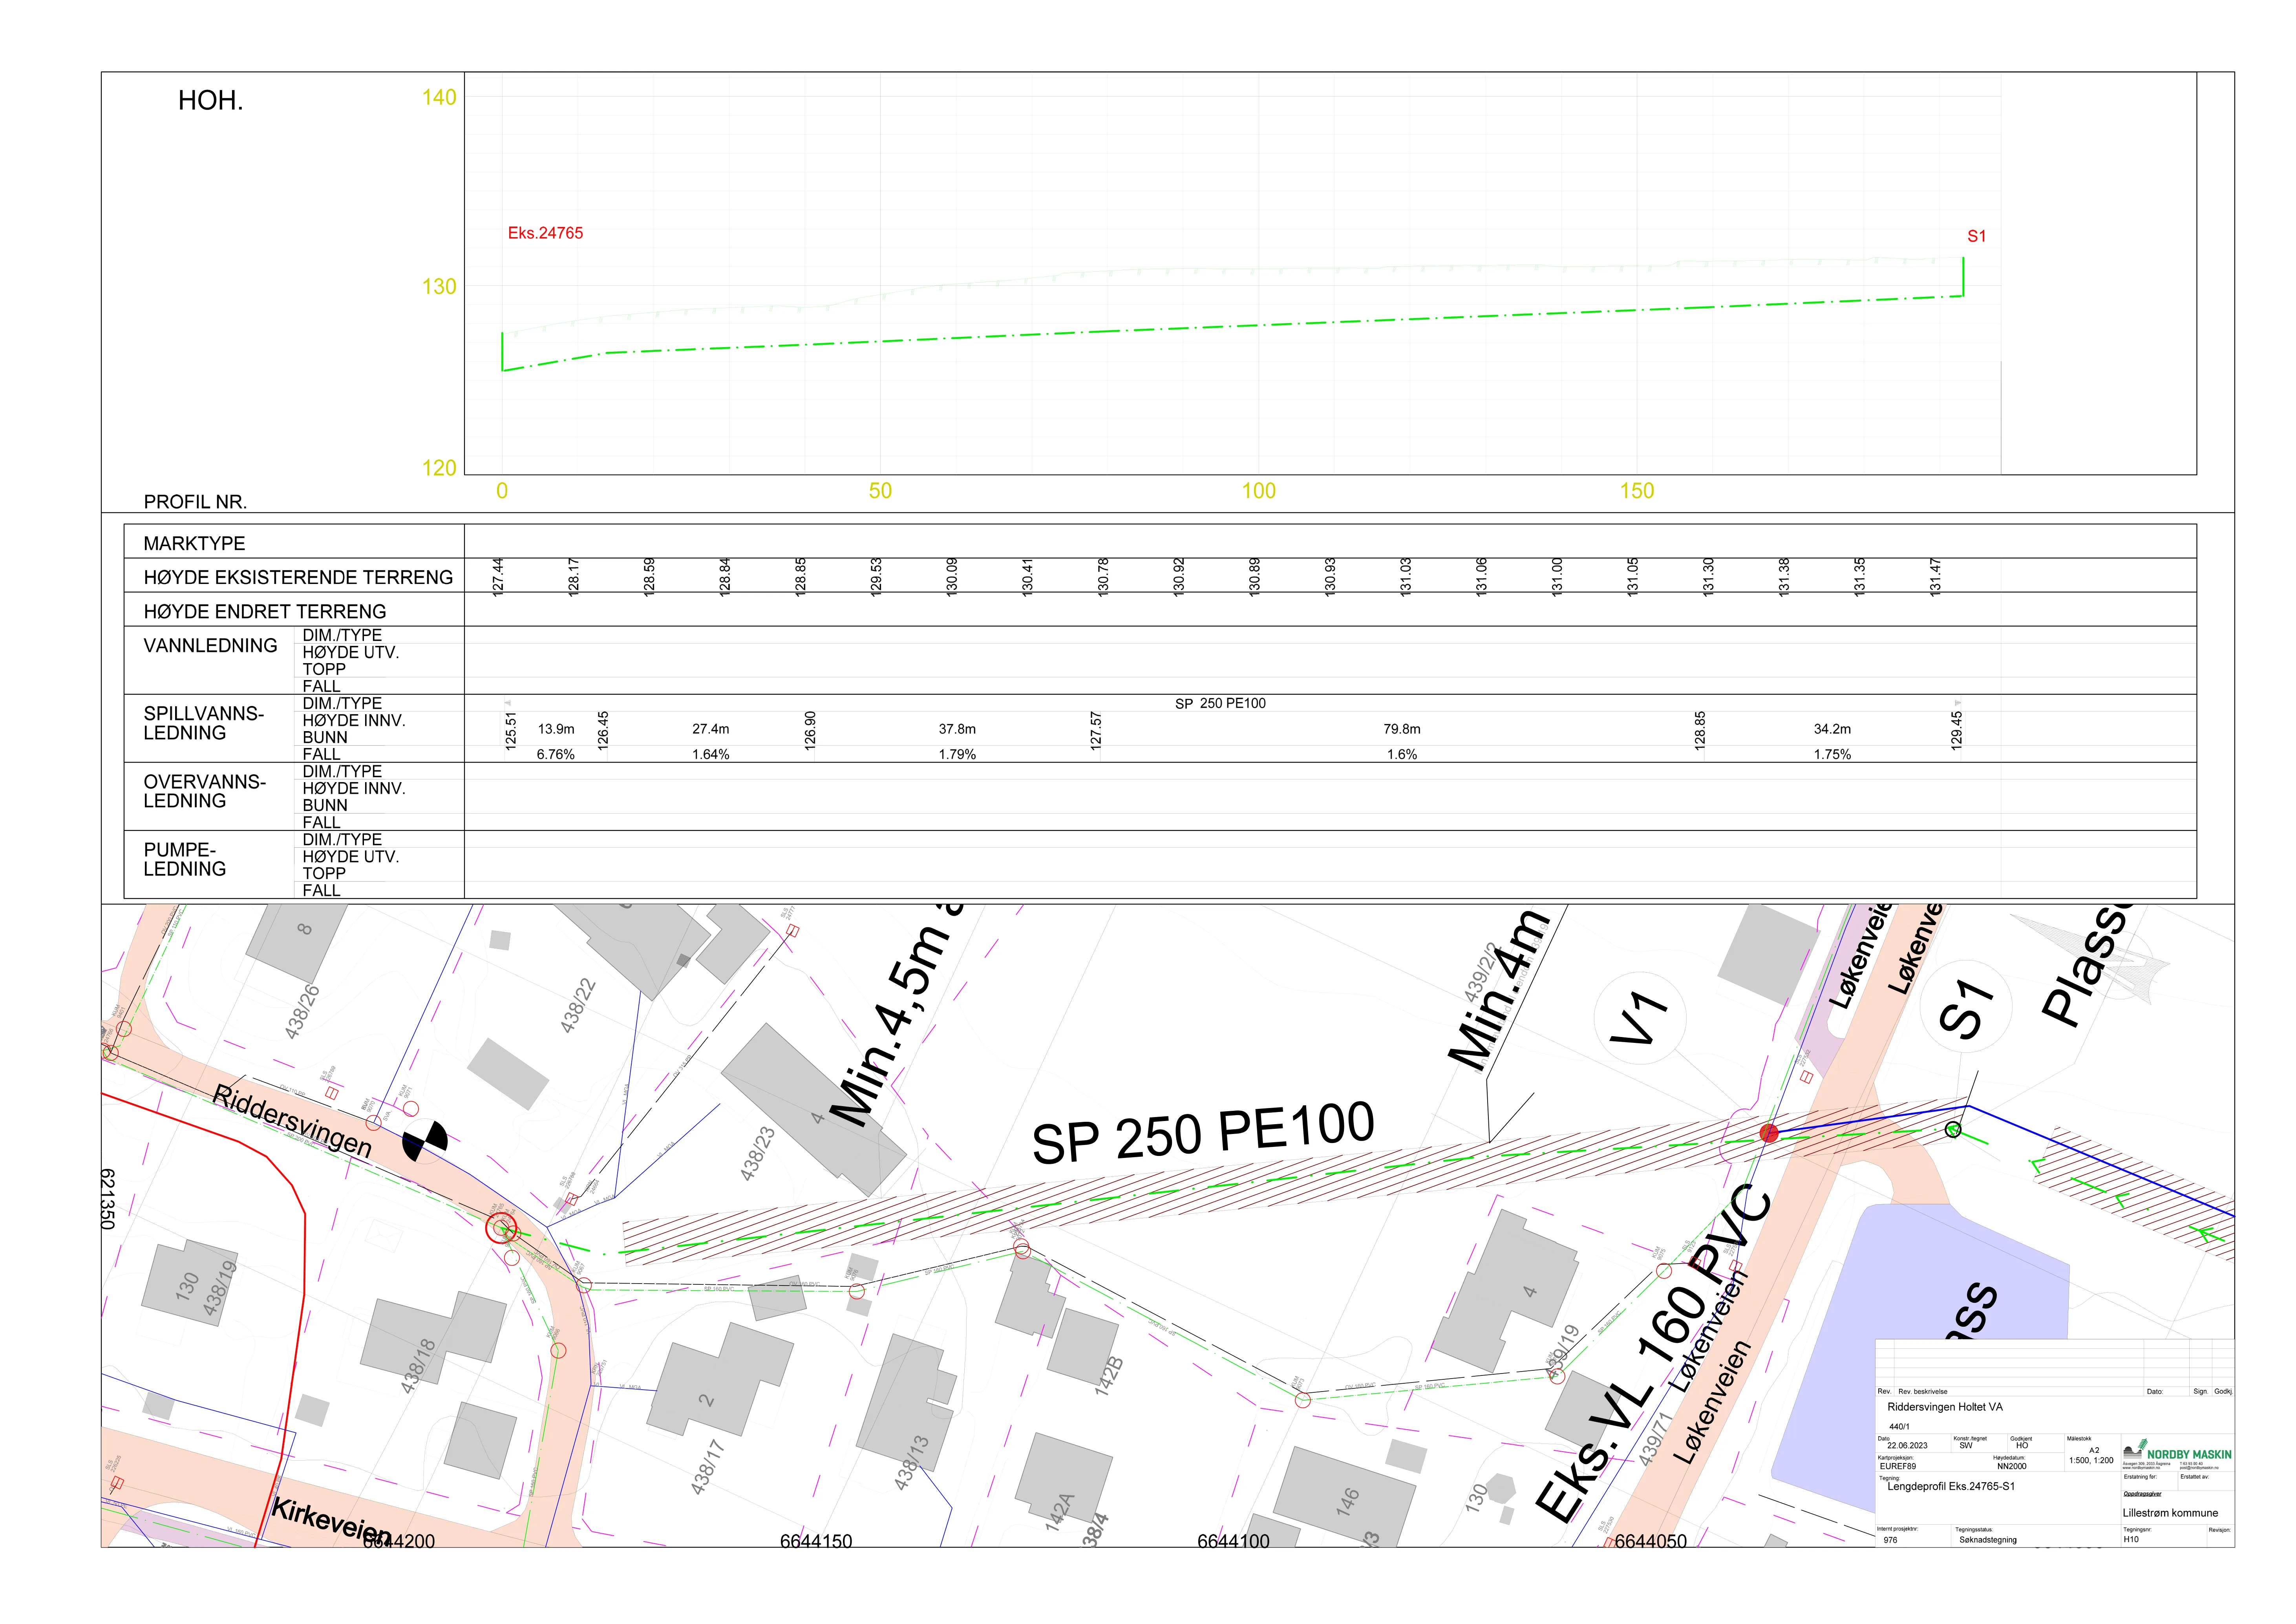Click the pipe length '13.9m'
This screenshot has width=2296, height=1624.
point(556,729)
